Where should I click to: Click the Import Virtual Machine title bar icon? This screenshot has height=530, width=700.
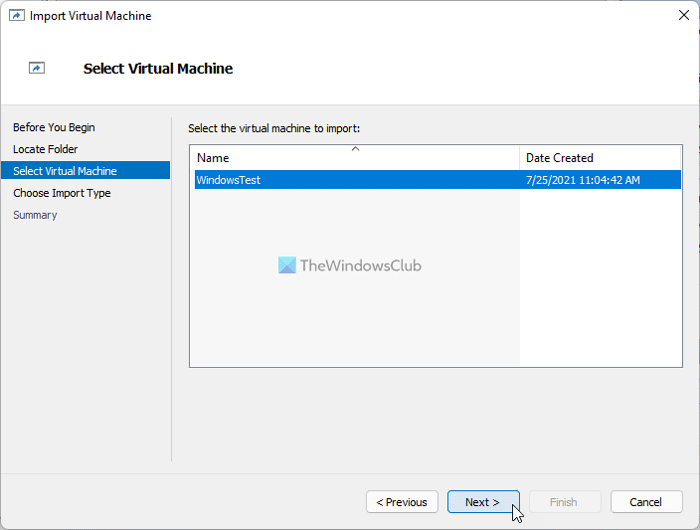16,16
